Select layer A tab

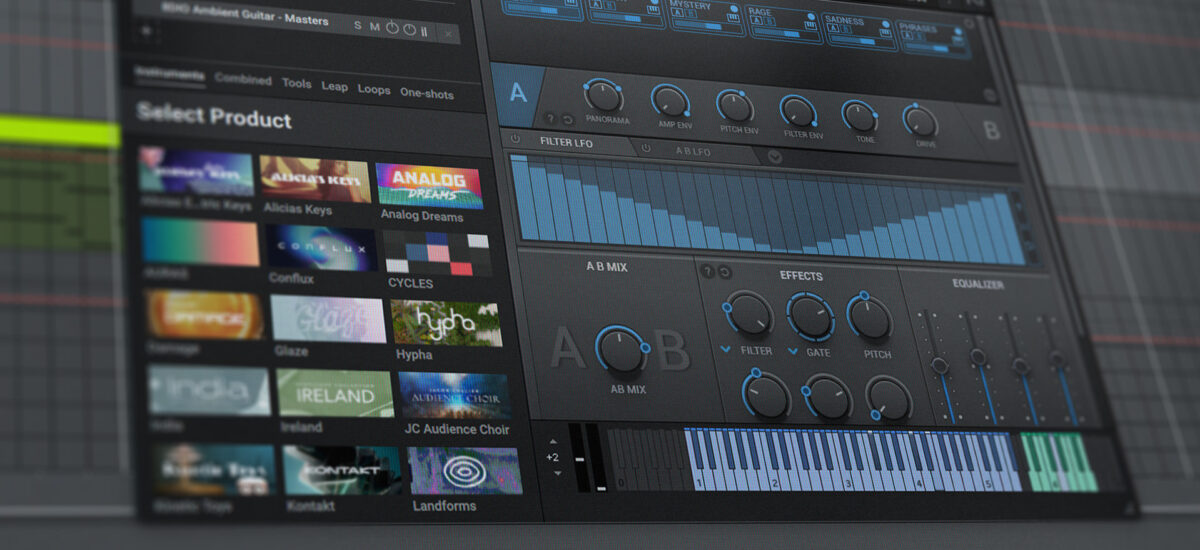(517, 94)
